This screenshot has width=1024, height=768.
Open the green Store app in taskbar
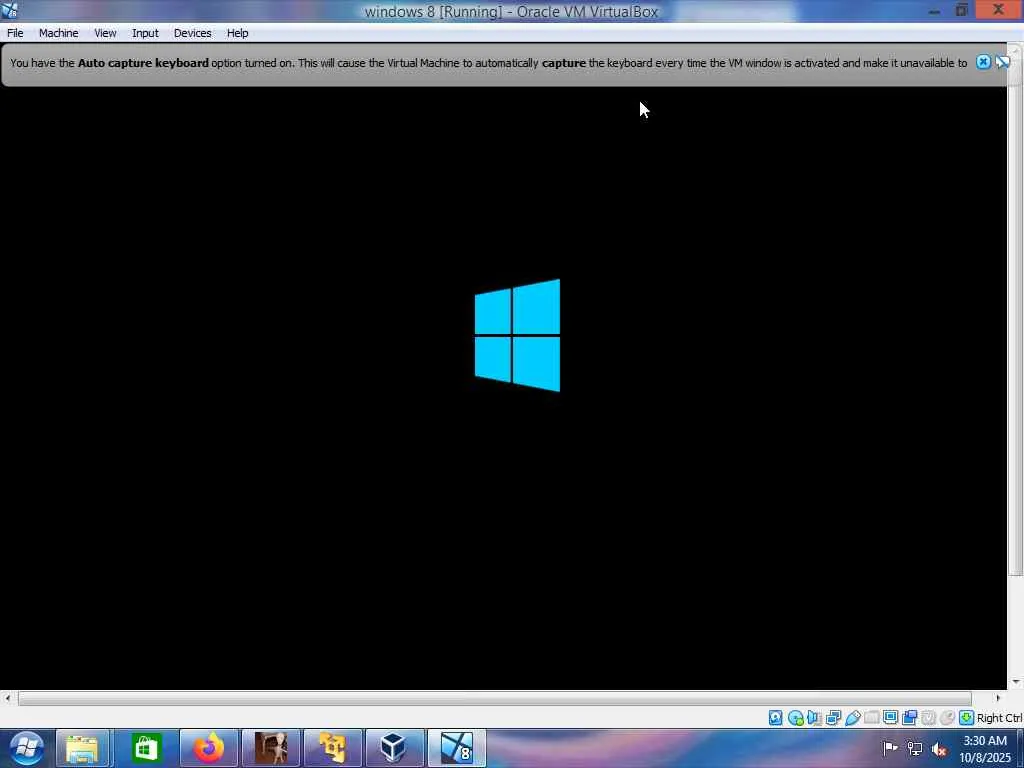point(146,748)
